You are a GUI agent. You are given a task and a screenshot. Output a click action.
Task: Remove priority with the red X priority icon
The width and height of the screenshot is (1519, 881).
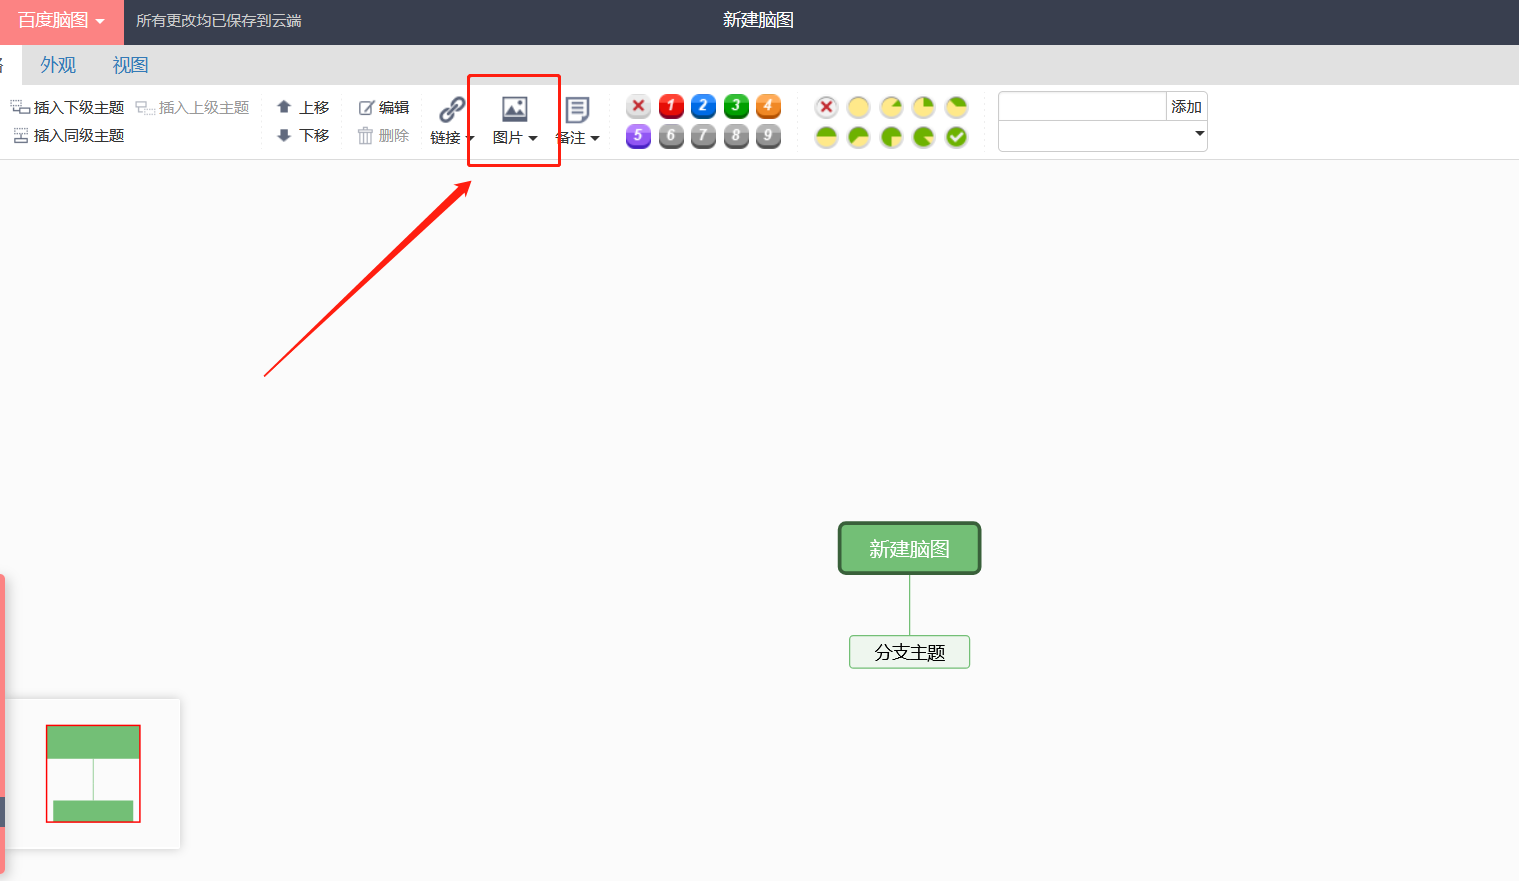coord(638,106)
